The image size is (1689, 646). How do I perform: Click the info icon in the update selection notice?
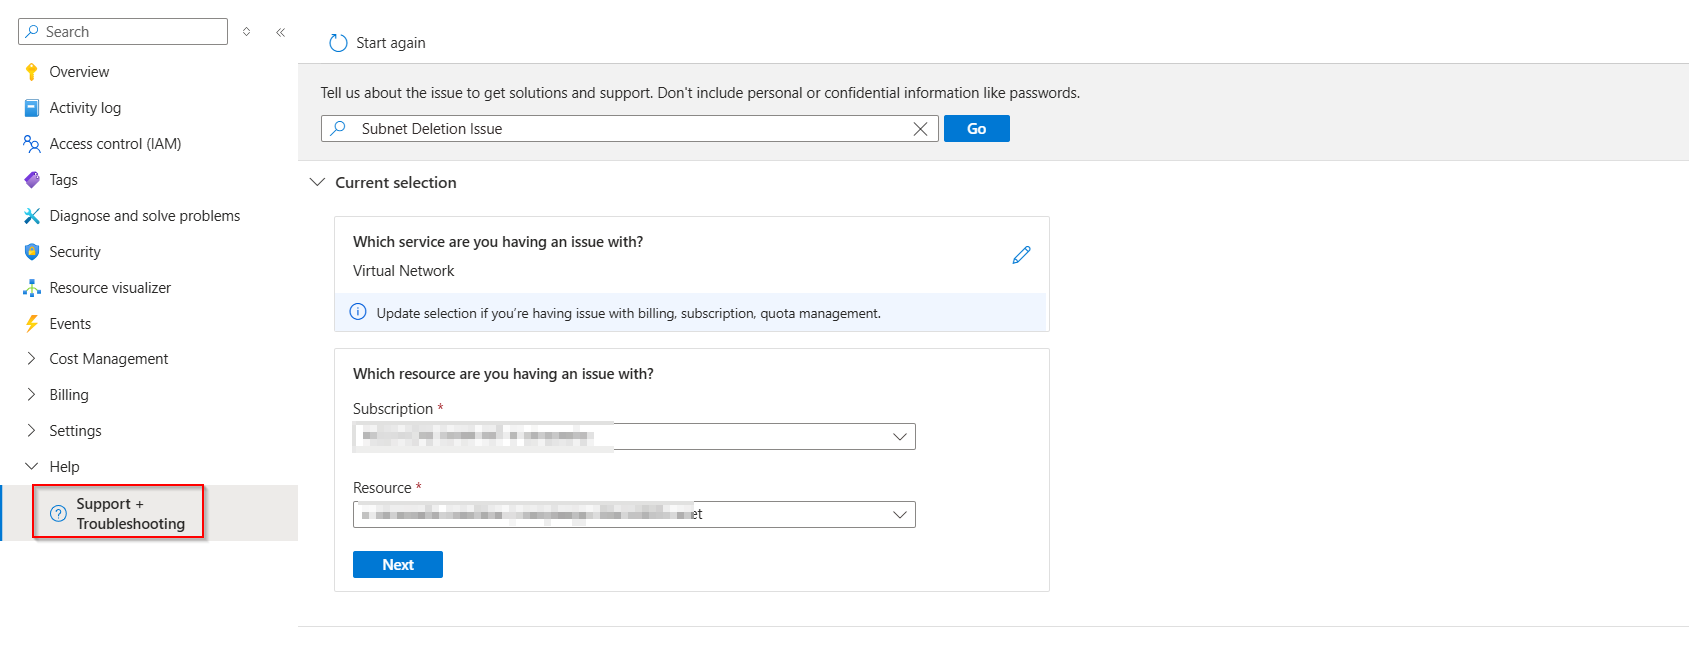click(357, 312)
